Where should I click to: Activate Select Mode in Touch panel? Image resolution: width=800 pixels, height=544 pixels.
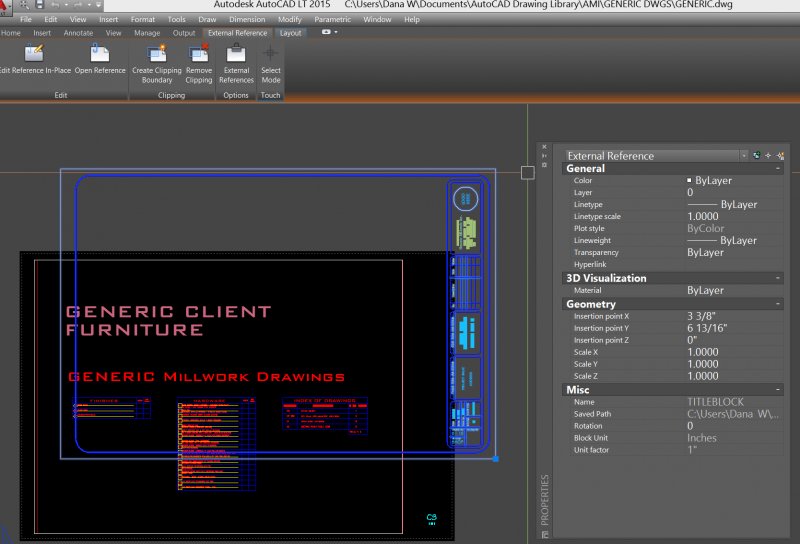point(271,53)
